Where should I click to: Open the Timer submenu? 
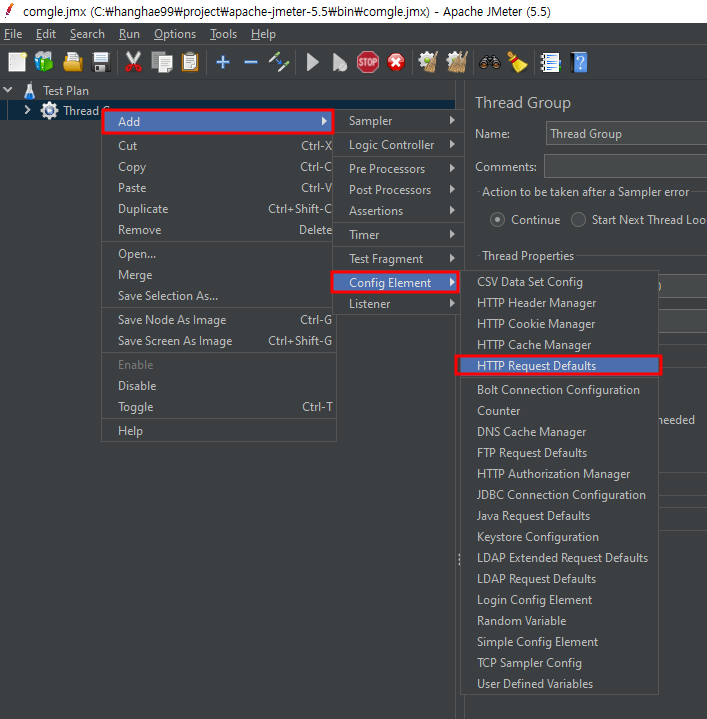coord(398,235)
